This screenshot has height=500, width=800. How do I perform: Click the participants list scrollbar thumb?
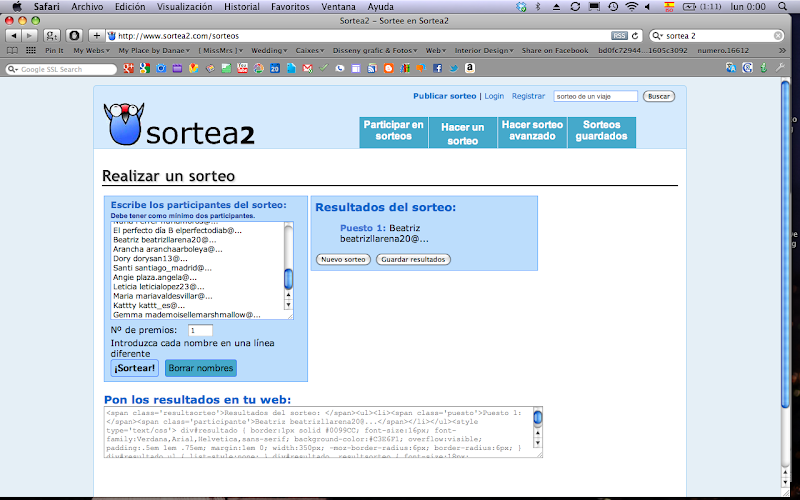pos(288,279)
